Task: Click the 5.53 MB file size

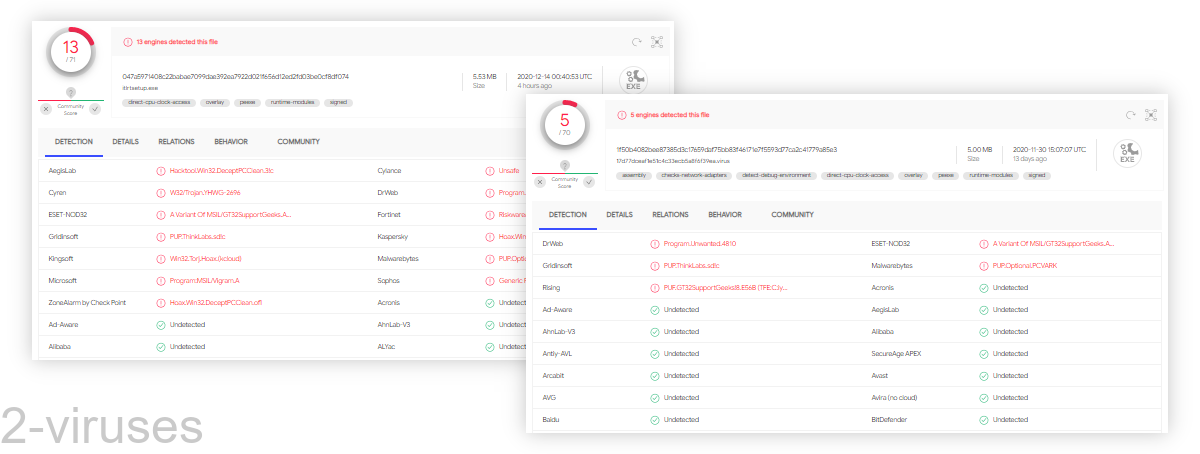Action: click(485, 76)
